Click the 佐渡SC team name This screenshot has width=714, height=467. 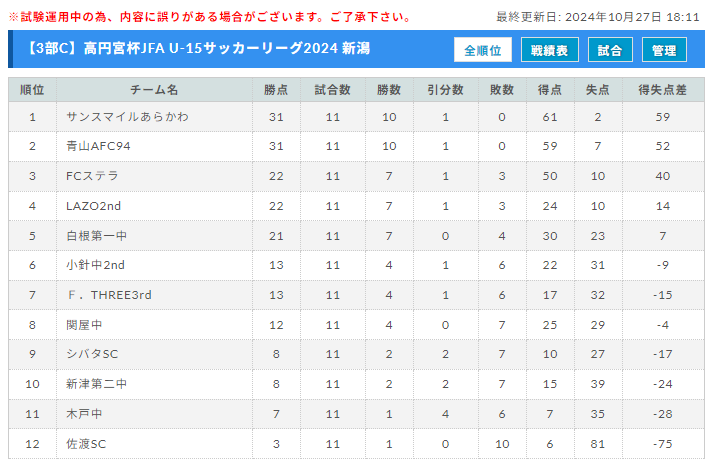click(86, 444)
